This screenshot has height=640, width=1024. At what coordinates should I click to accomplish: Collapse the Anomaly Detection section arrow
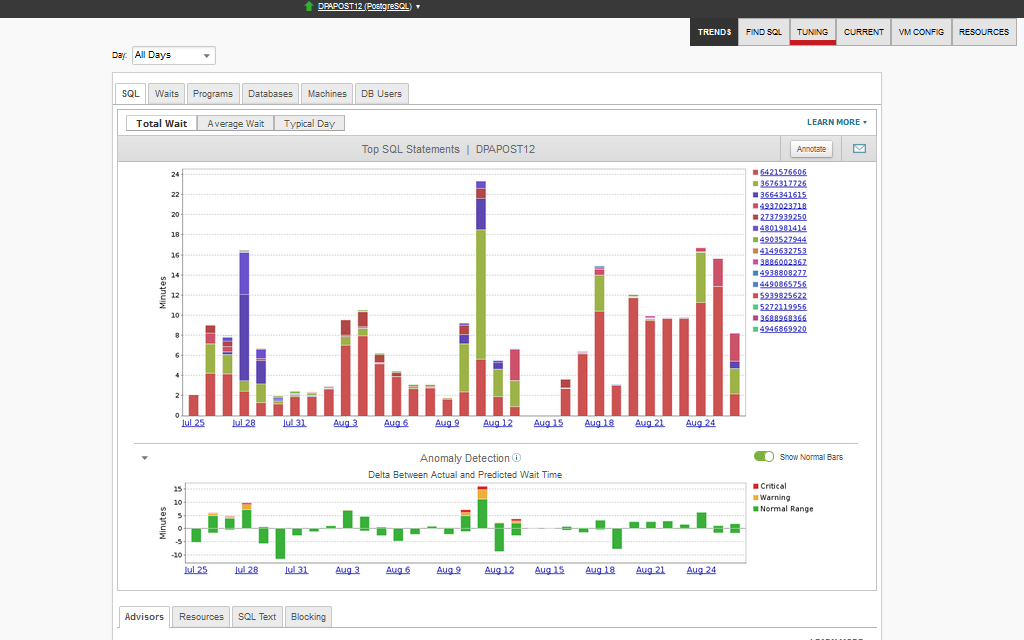(x=144, y=458)
